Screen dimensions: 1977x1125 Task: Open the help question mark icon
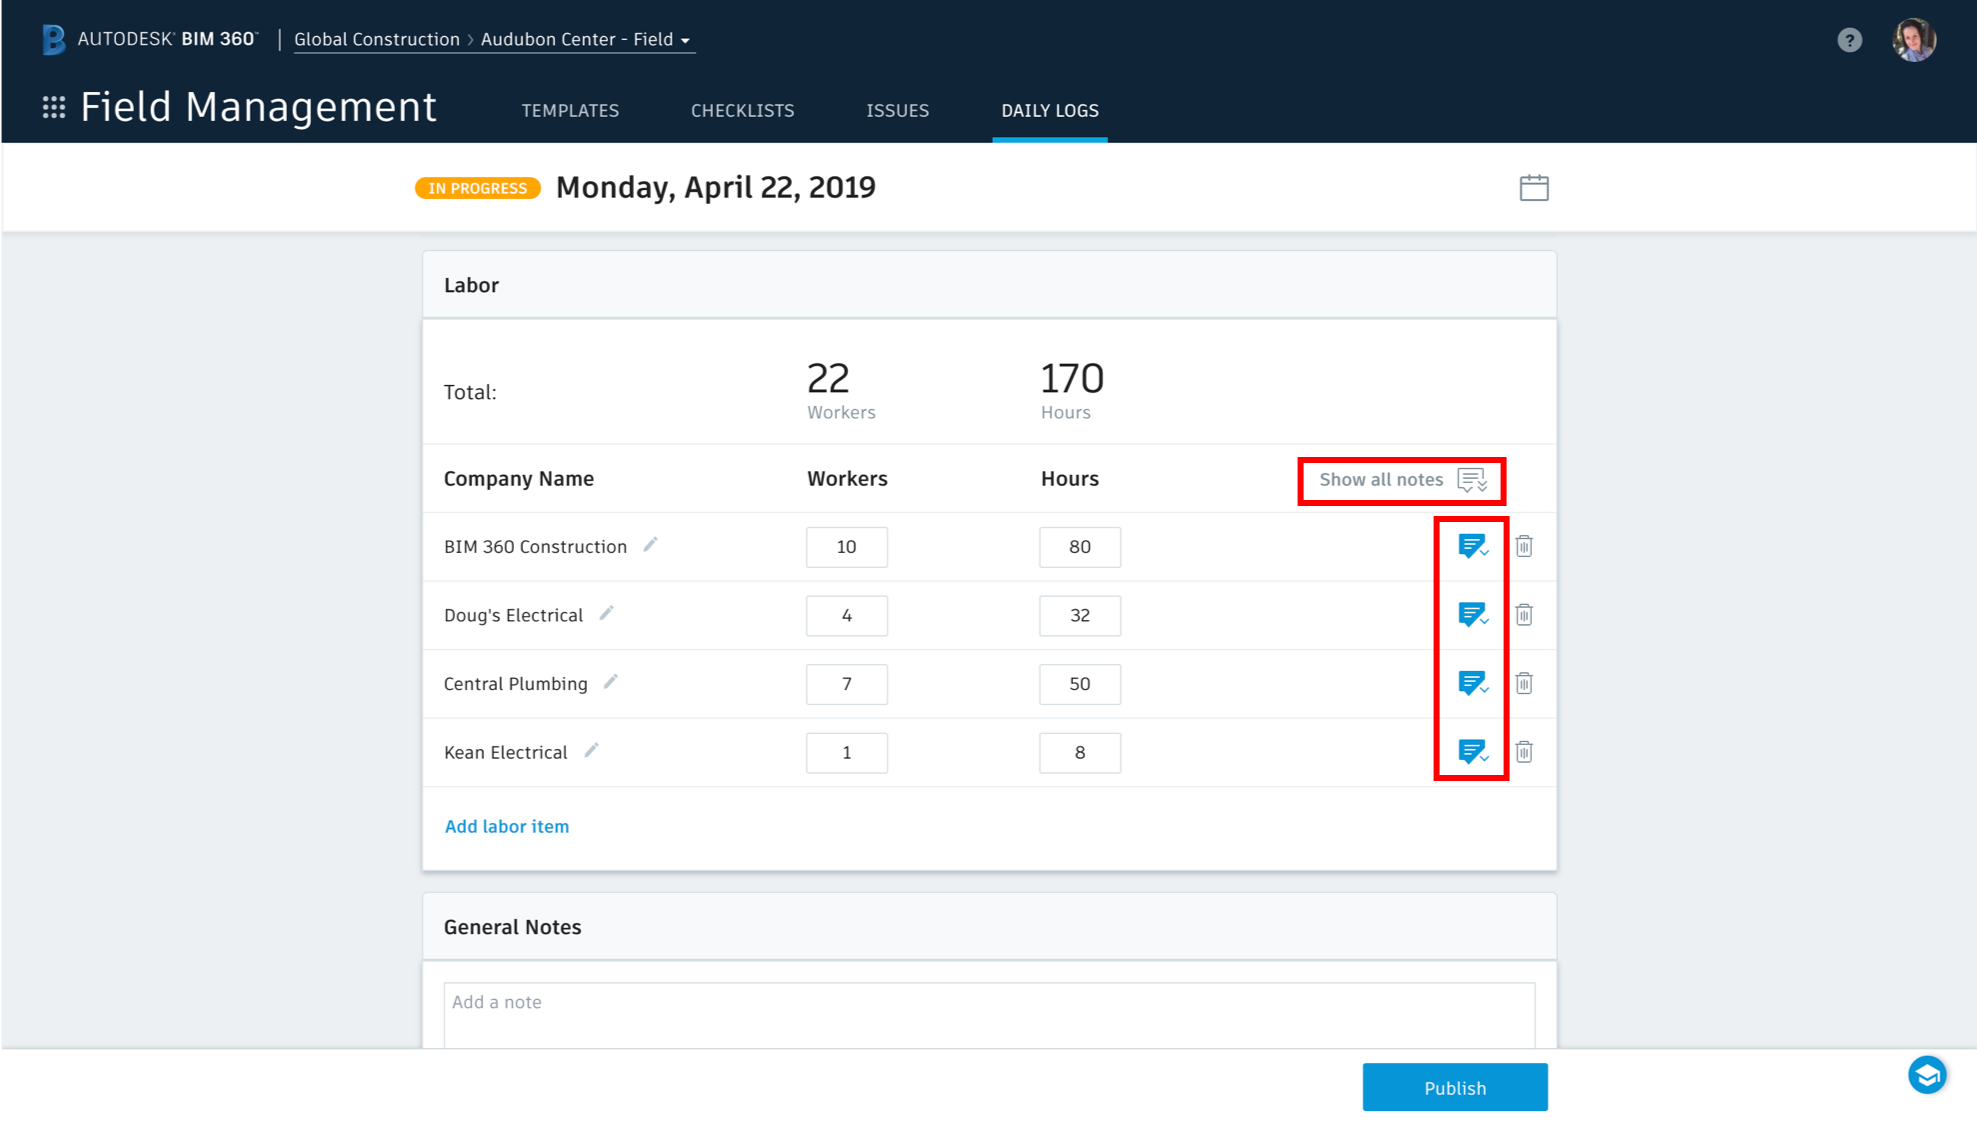(1849, 40)
